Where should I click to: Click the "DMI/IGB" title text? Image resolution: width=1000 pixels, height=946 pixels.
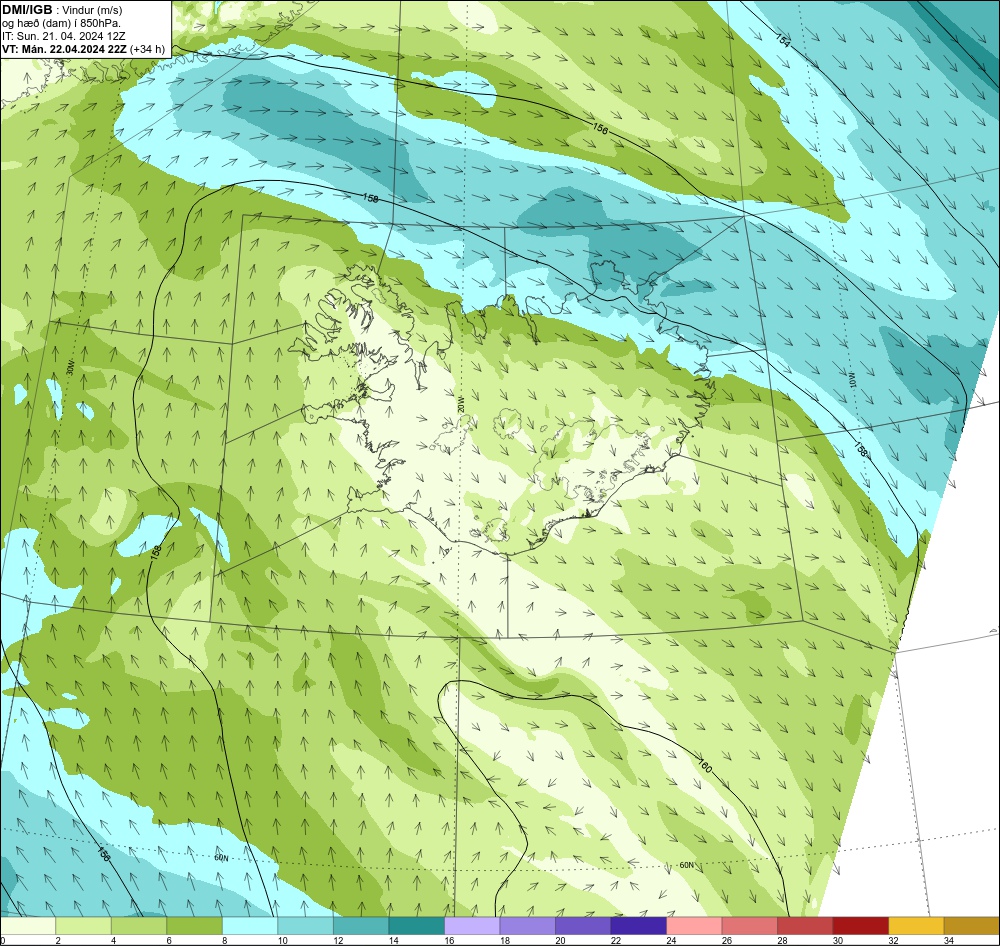pos(27,10)
